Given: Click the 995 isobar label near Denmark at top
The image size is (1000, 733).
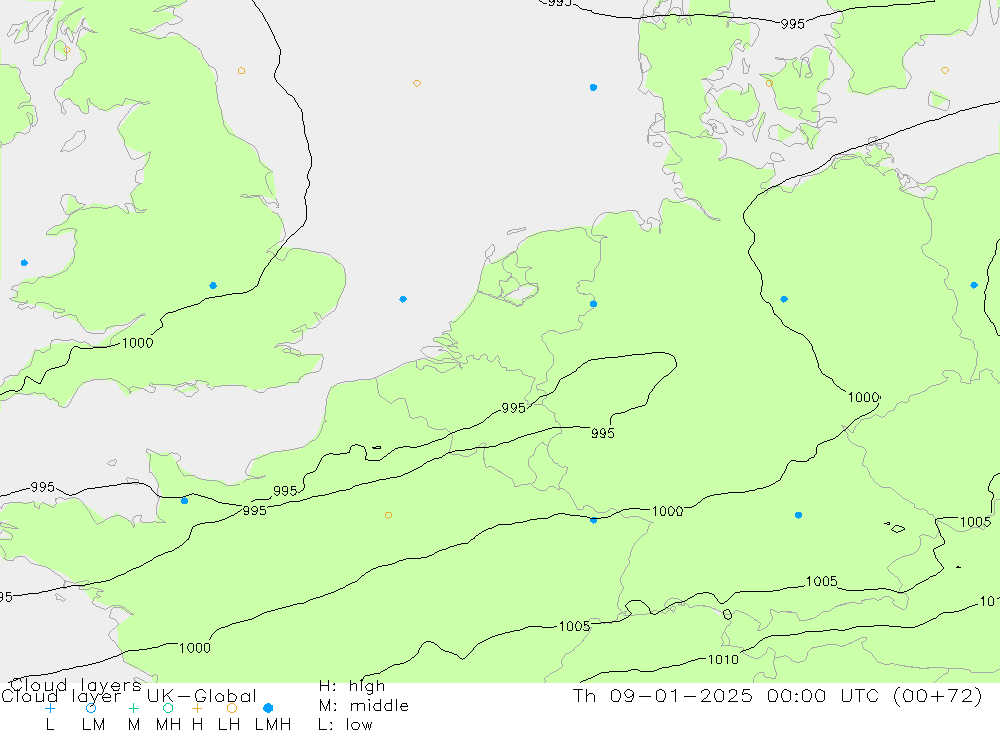Looking at the screenshot, I should pos(793,24).
